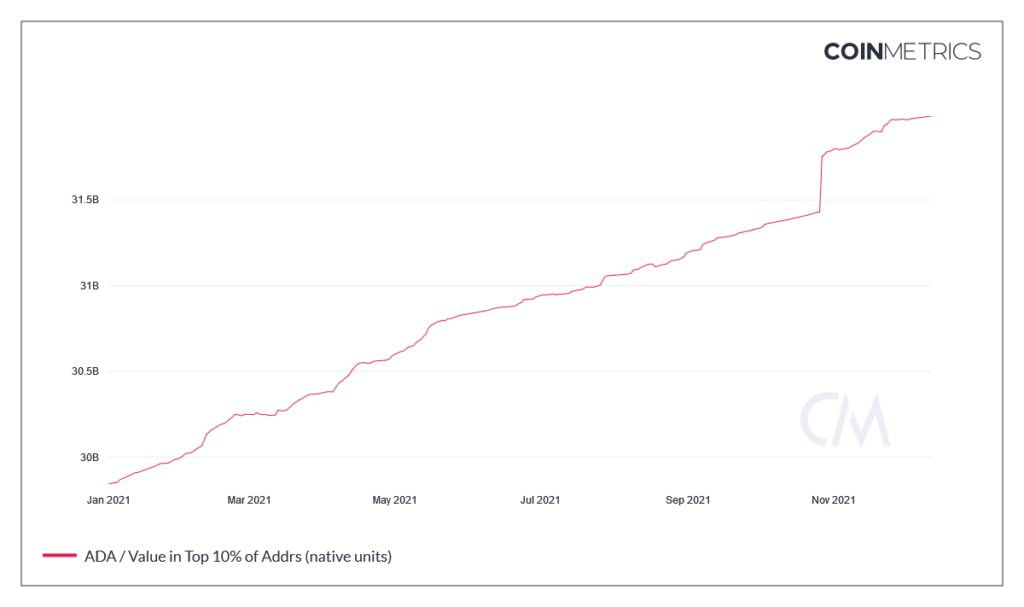Select the Jan 2021 x-axis label
The width and height of the screenshot is (1024, 607).
pyautogui.click(x=108, y=499)
